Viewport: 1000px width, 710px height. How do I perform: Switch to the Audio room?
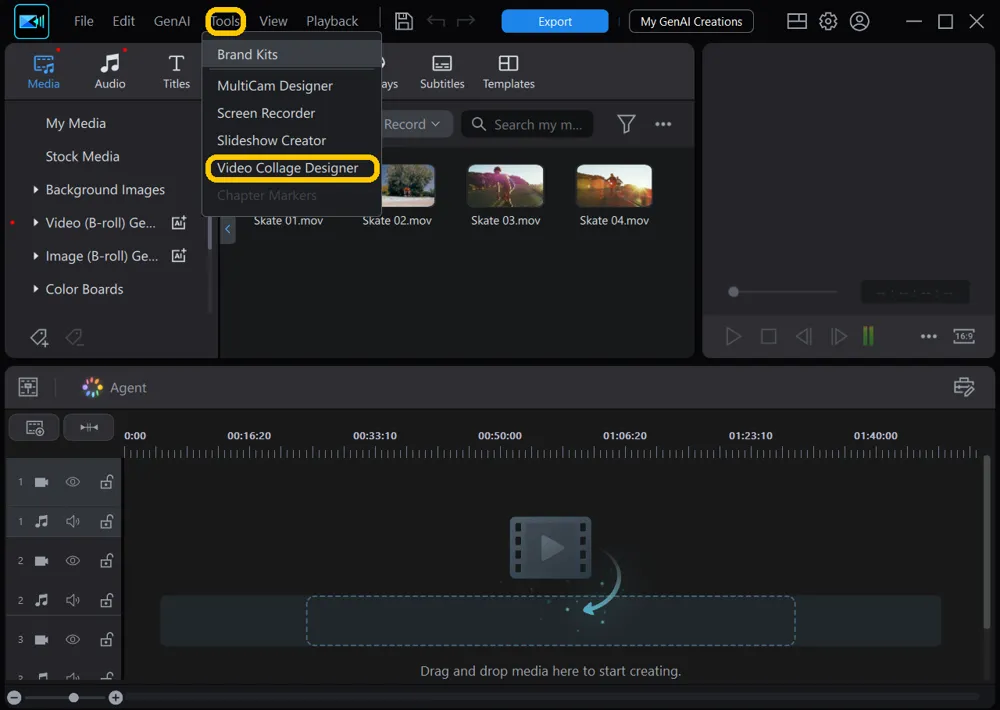coord(110,71)
